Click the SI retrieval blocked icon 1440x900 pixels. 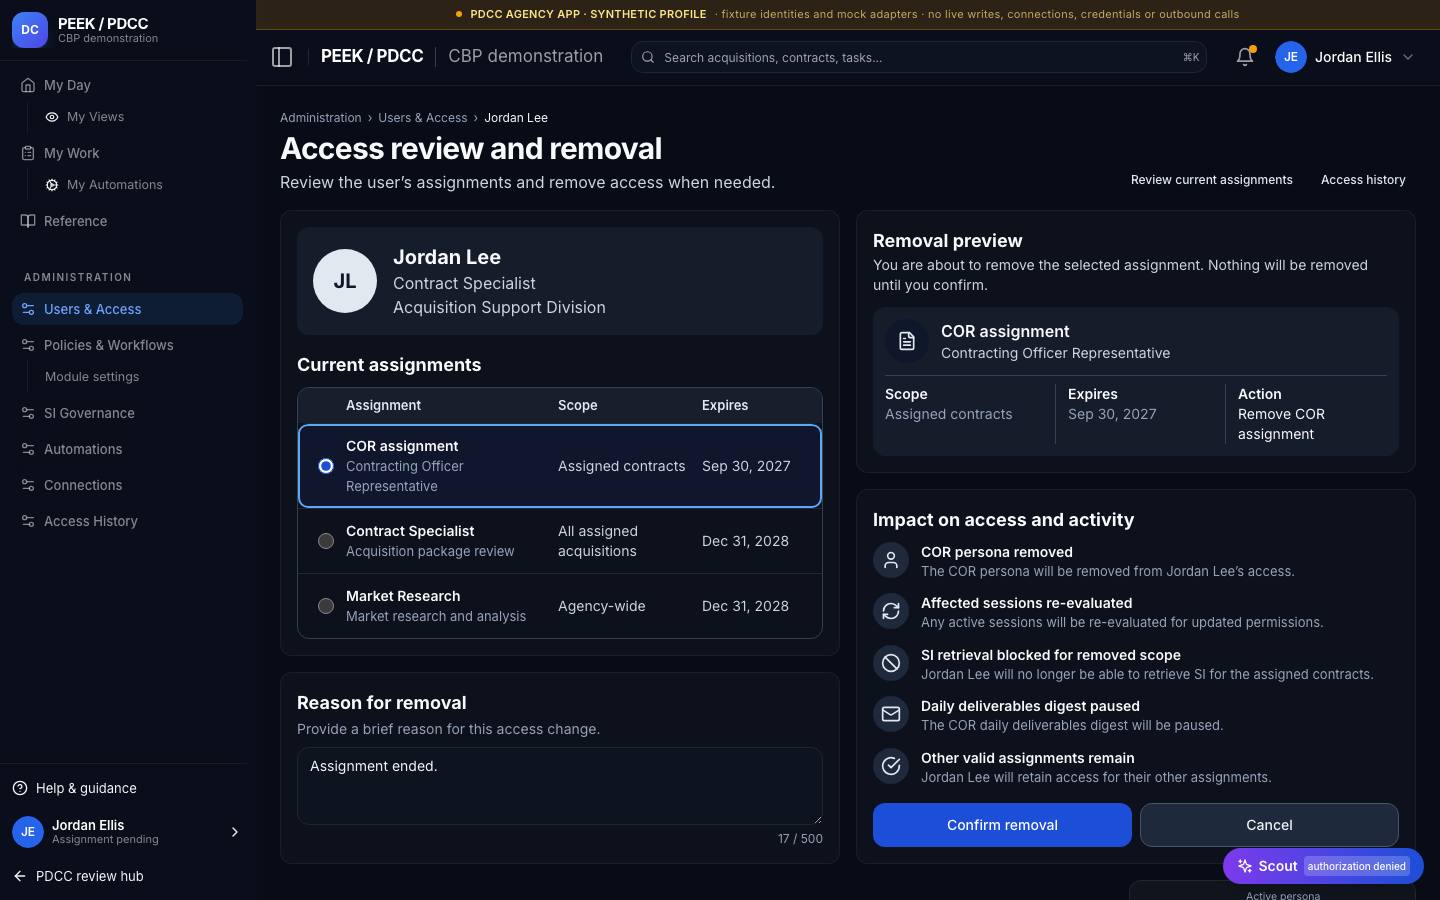tap(891, 663)
